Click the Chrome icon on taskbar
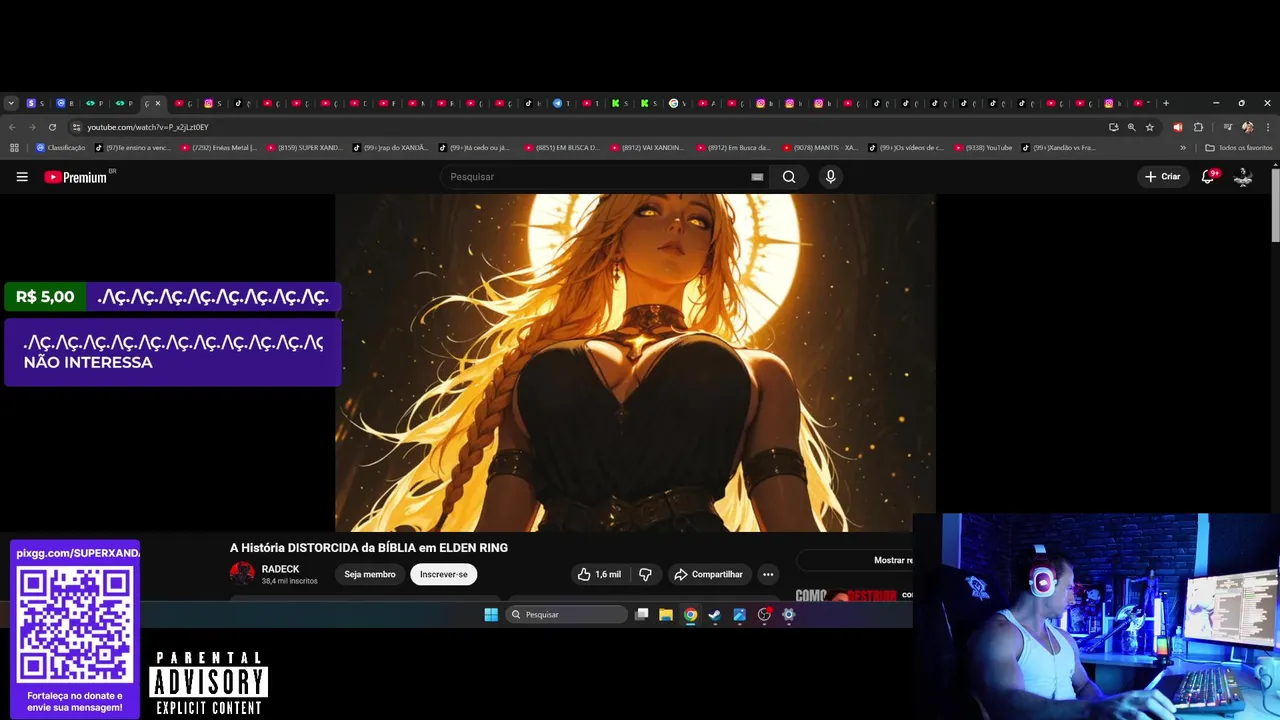1280x720 pixels. [x=690, y=615]
